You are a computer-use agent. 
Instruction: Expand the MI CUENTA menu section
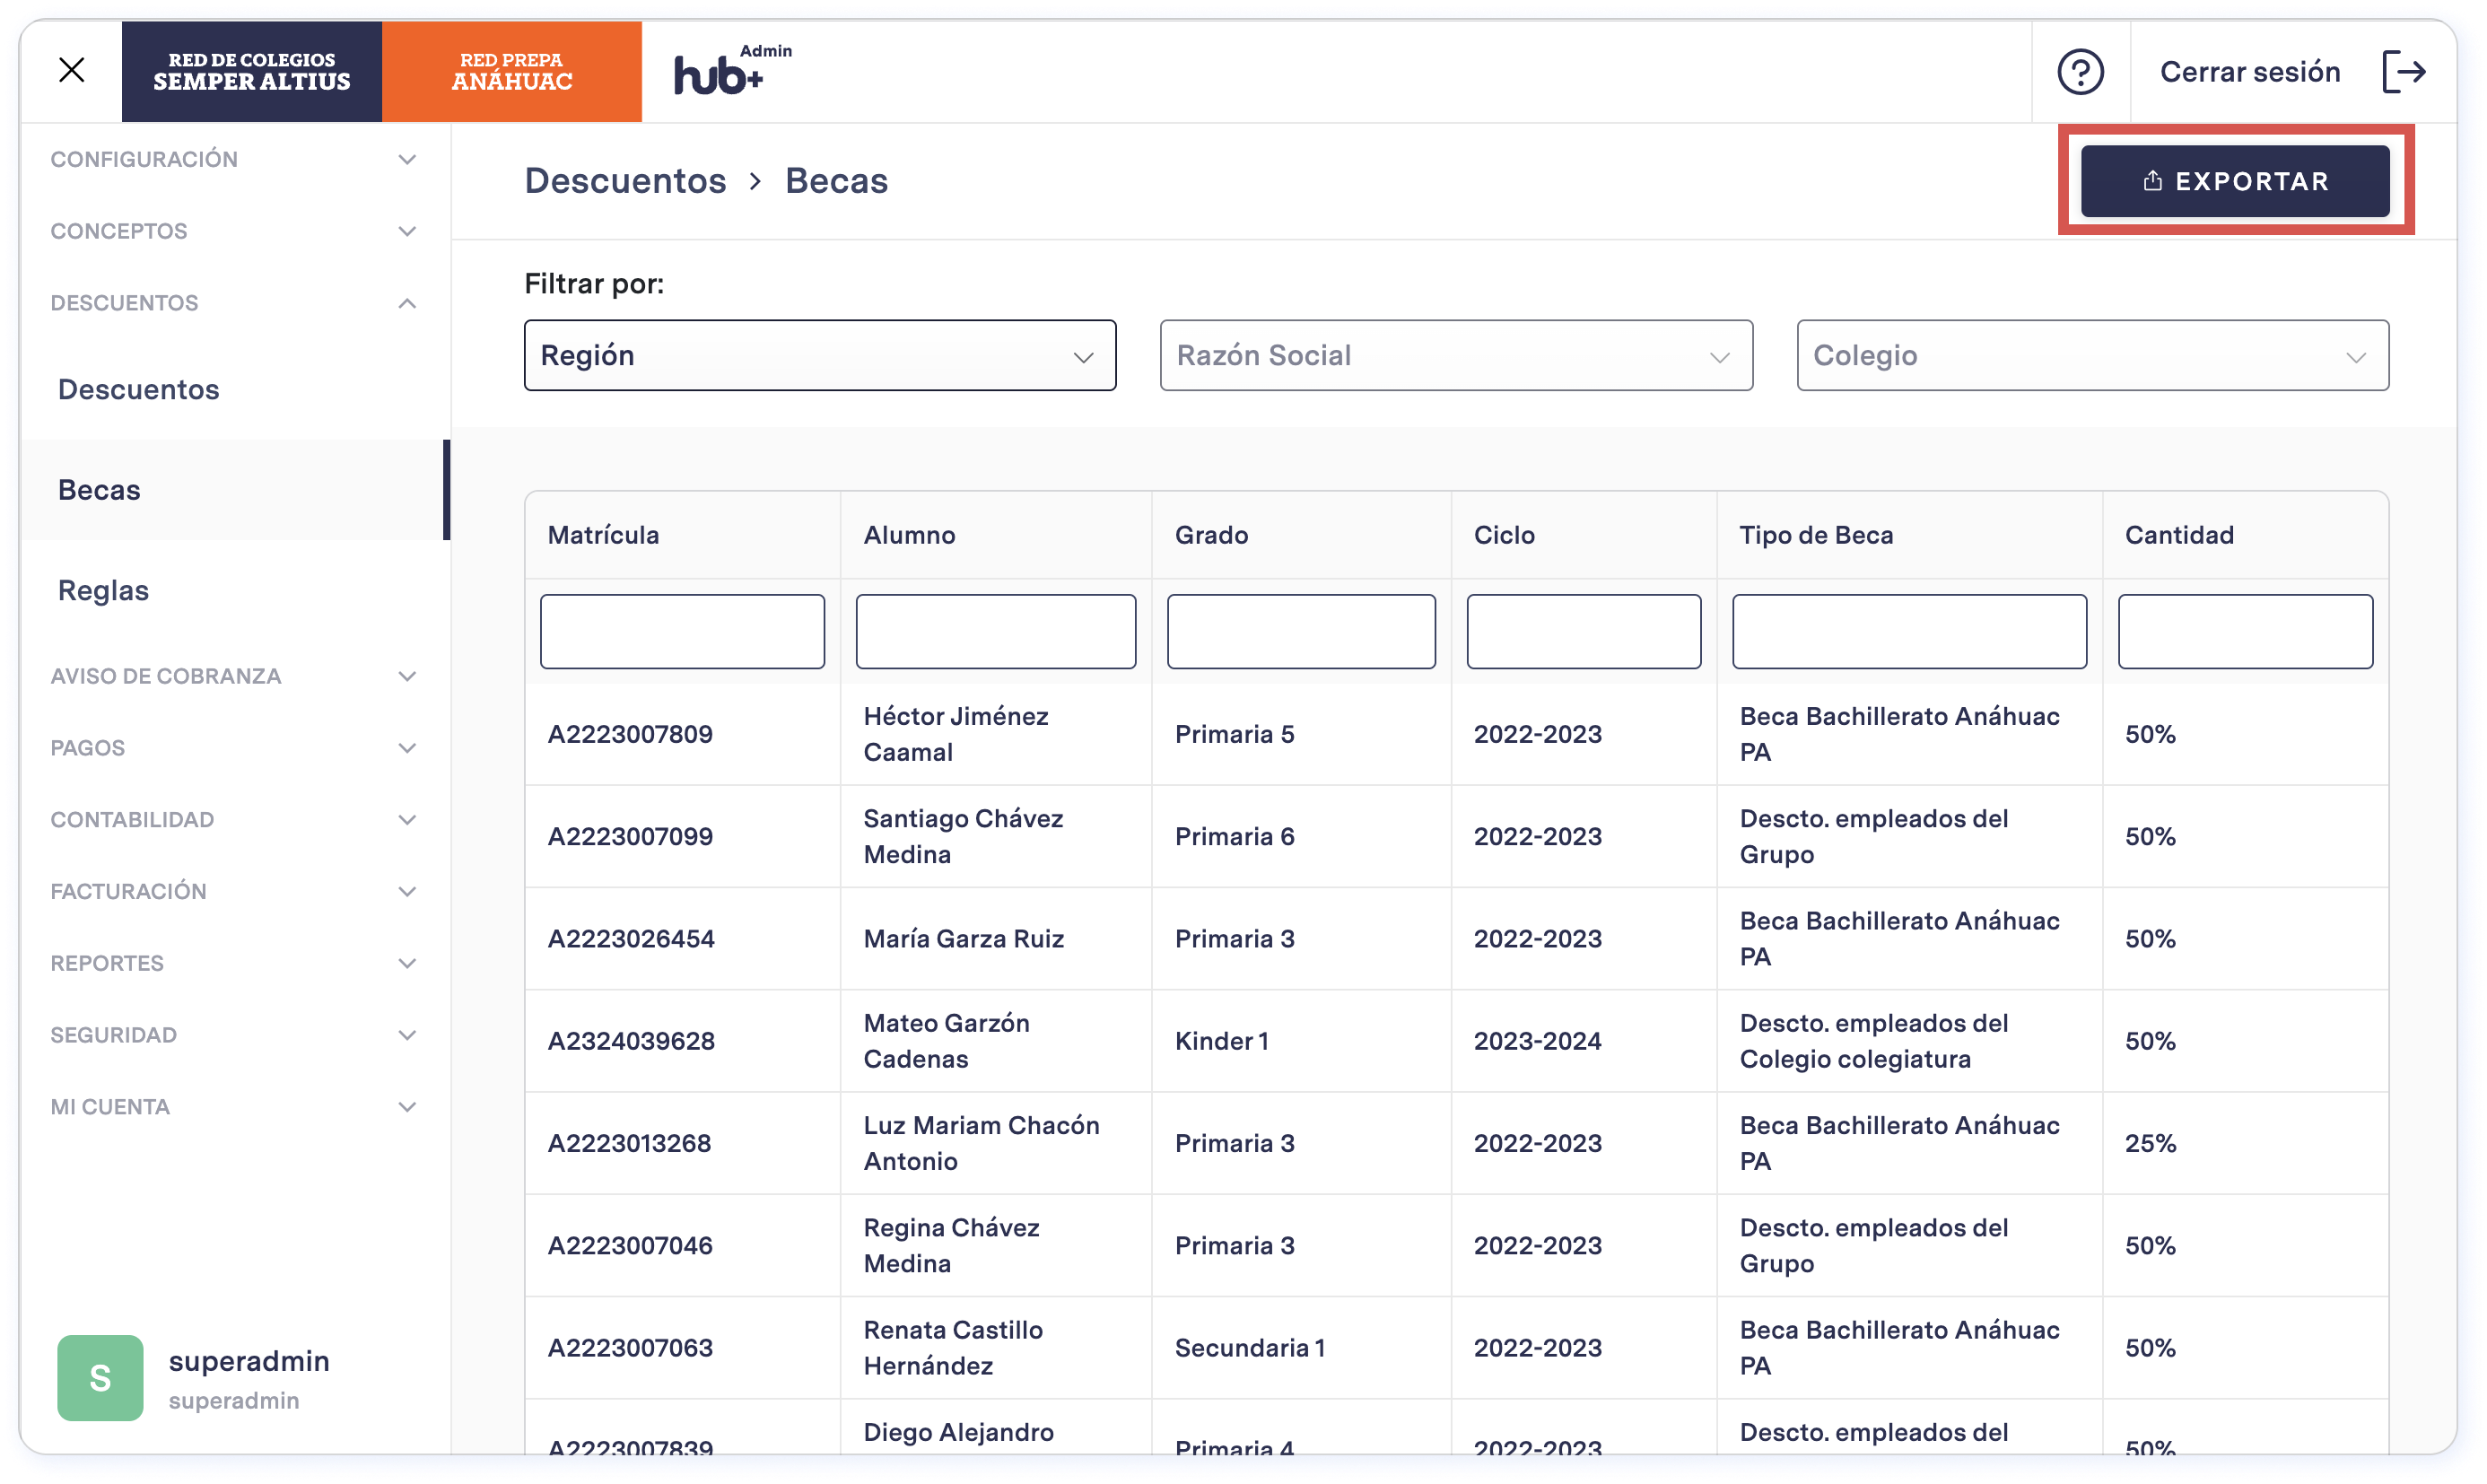[234, 1107]
